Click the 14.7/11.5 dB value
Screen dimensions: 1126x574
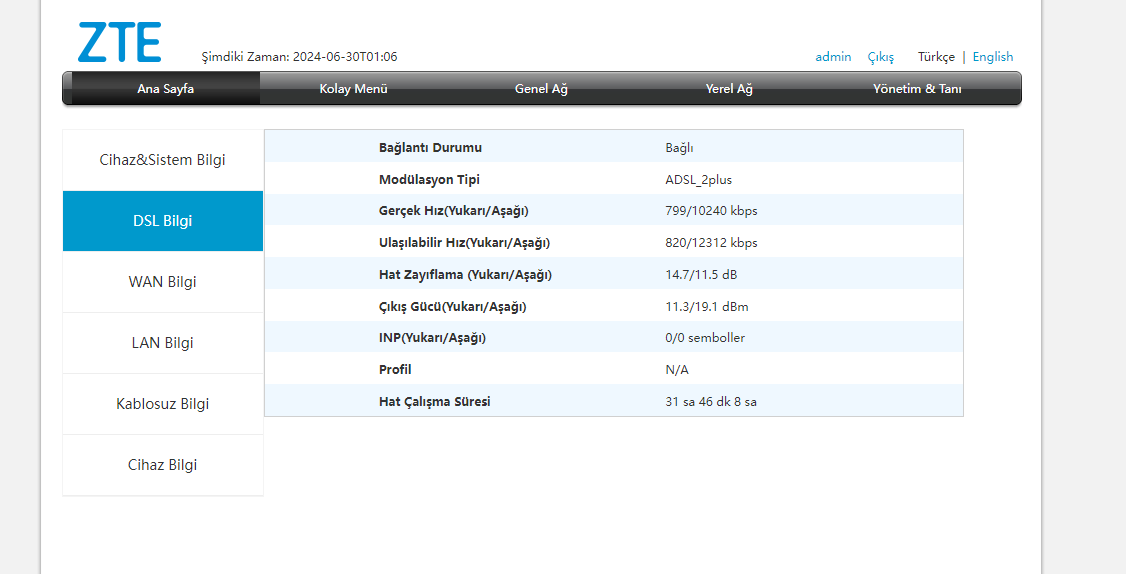[701, 274]
